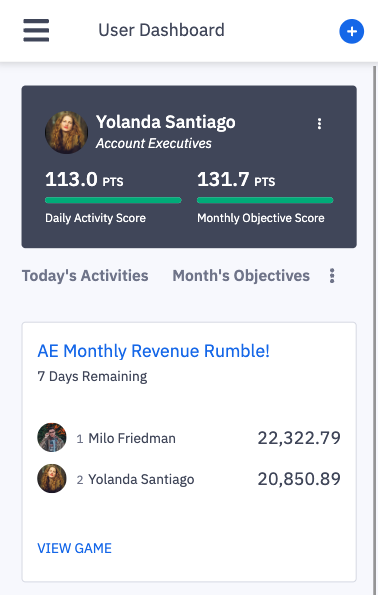Screen dimensions: 378x595
Task: Open AE Monthly Revenue Rumble link
Action: point(153,351)
